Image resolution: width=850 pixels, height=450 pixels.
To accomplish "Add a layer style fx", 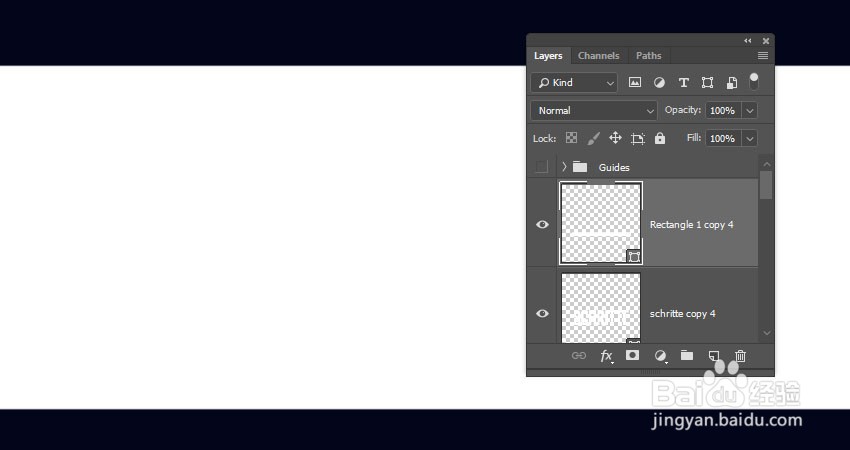I will click(606, 356).
